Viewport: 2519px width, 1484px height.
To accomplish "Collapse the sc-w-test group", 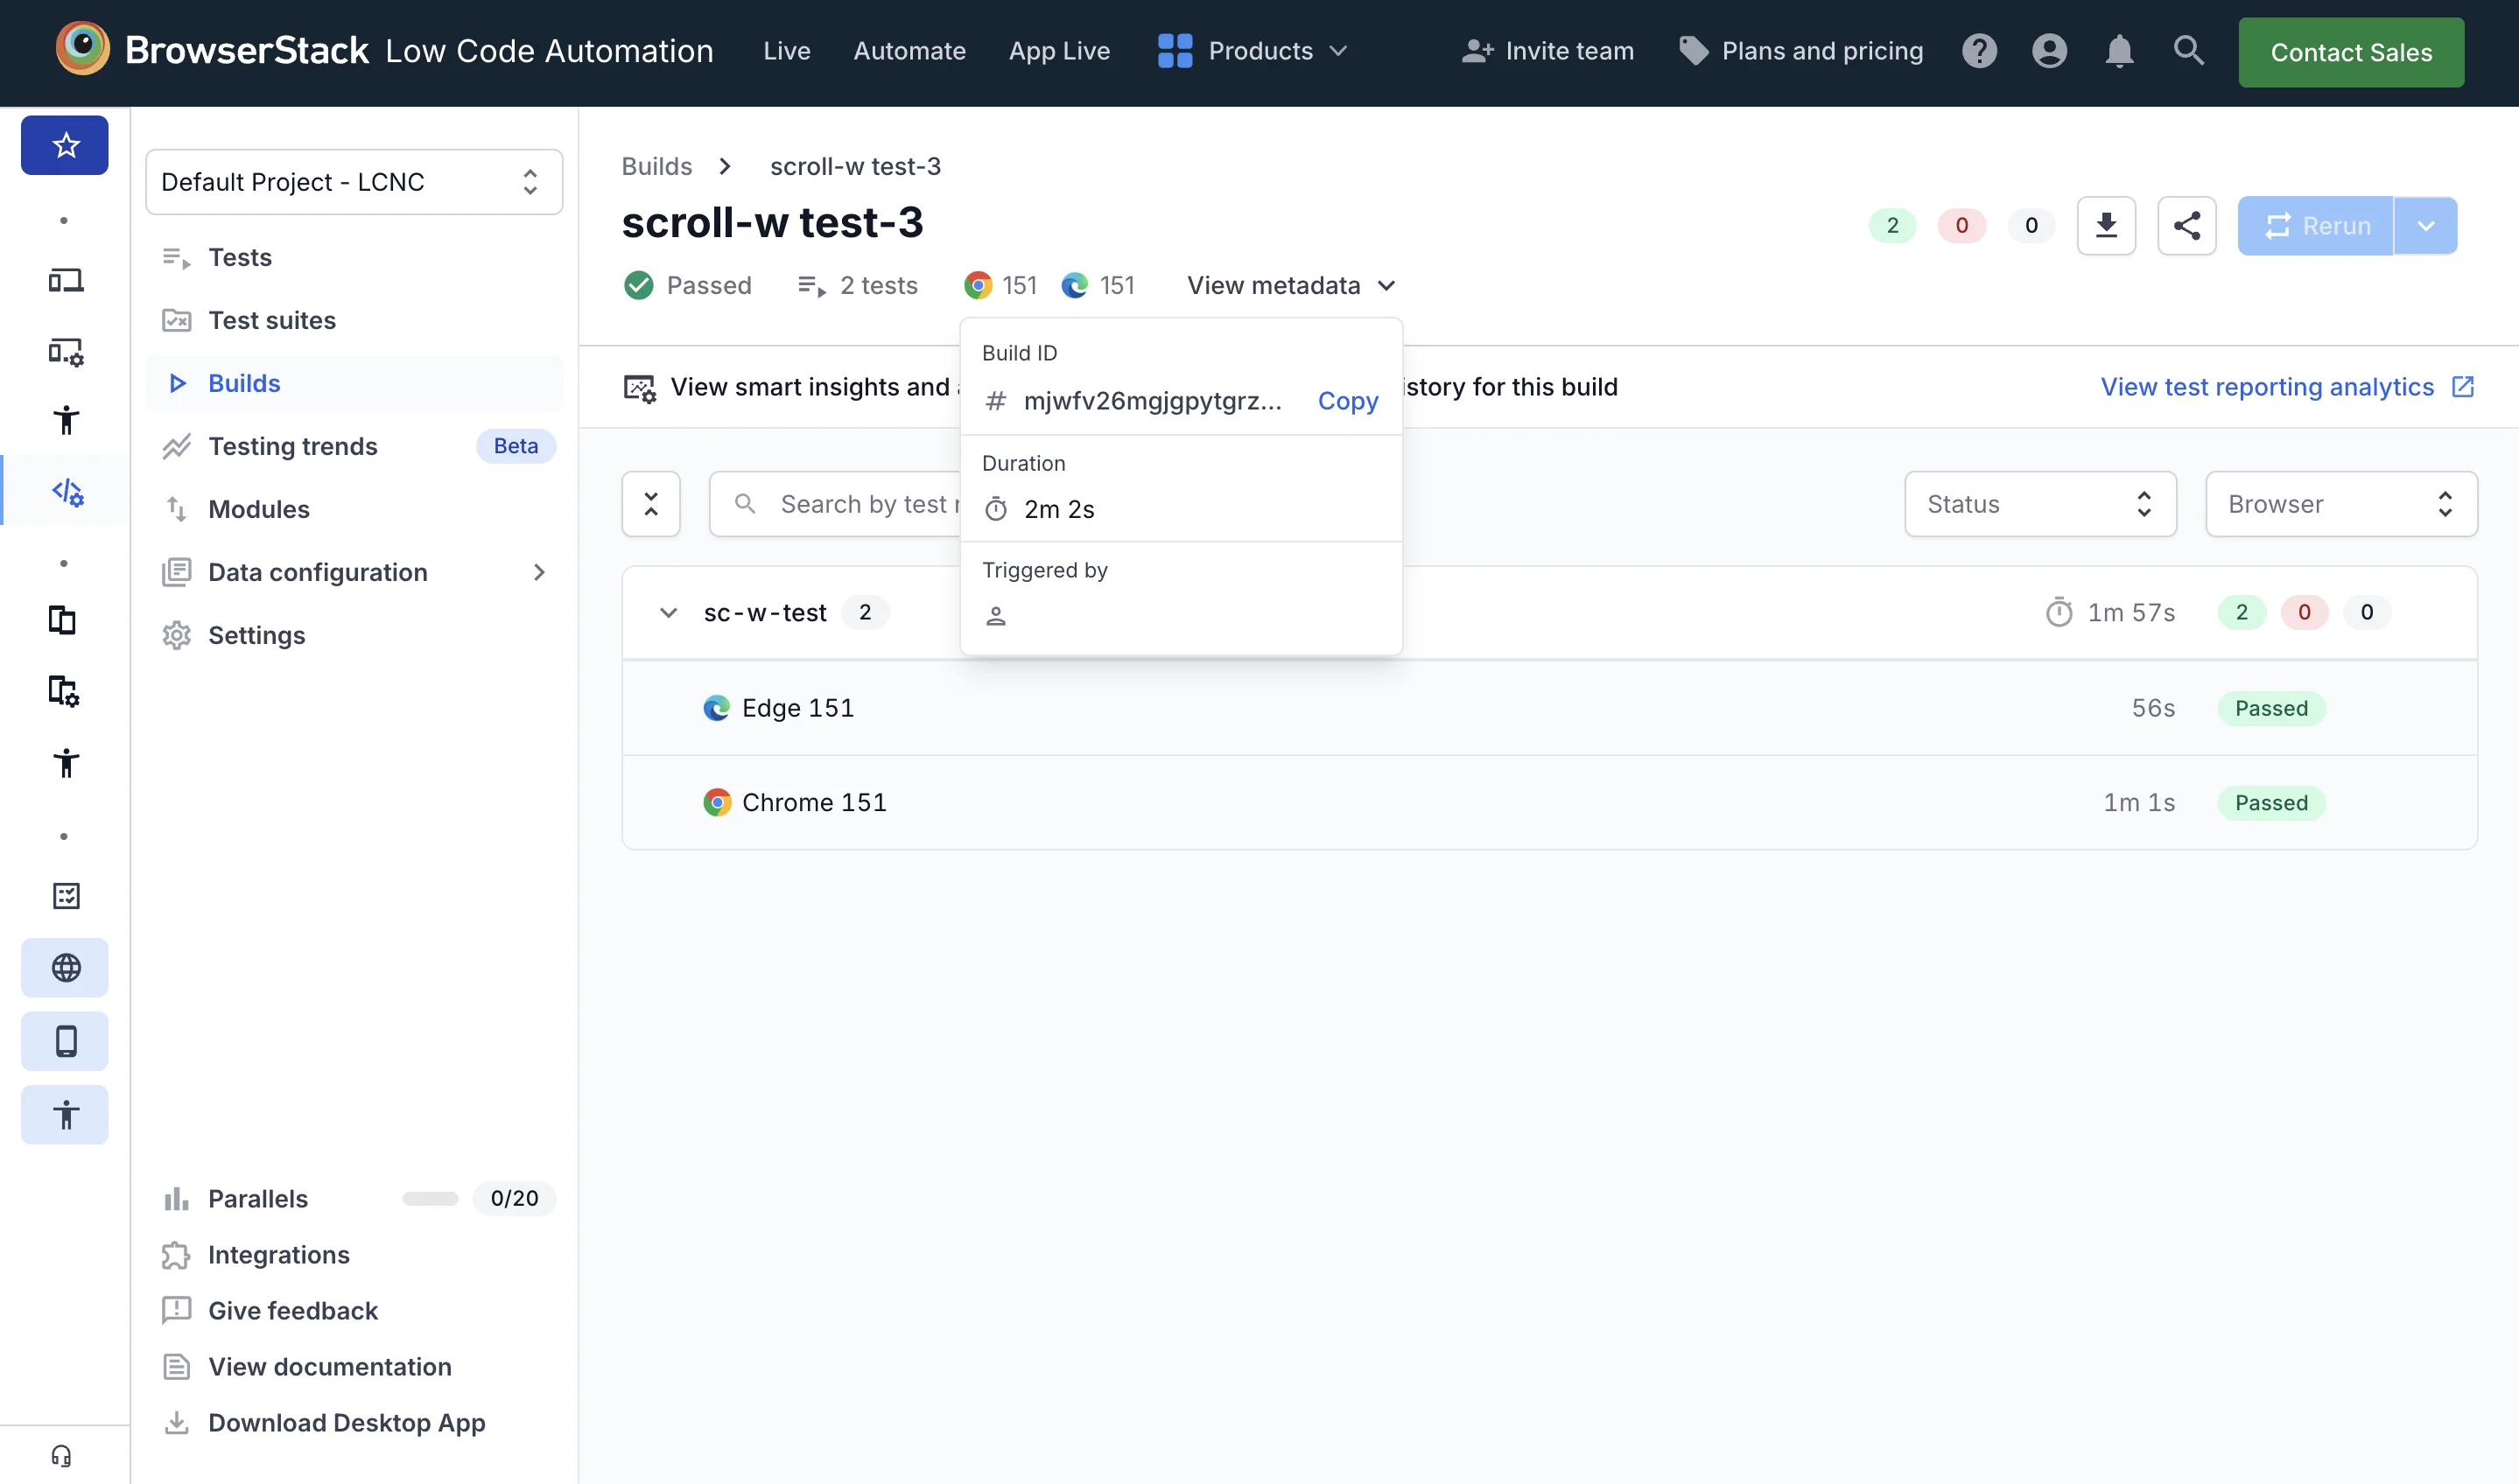I will click(x=668, y=612).
